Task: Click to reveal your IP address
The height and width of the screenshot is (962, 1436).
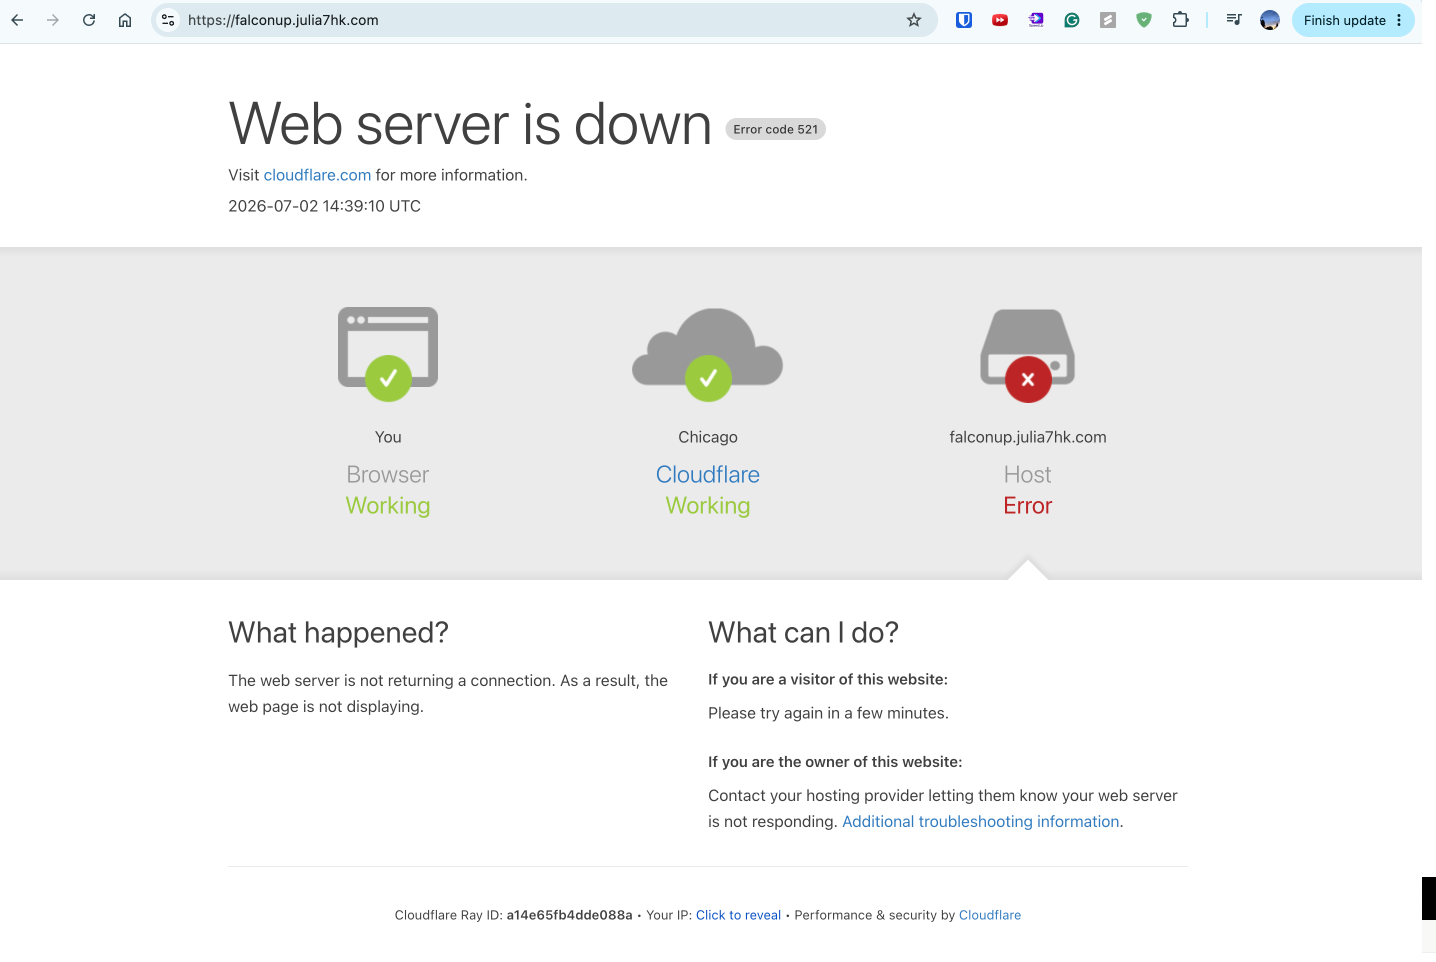Action: 738,915
